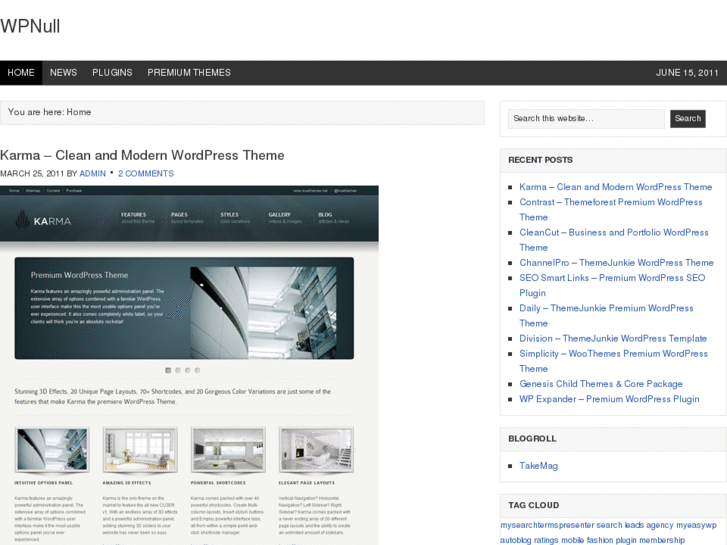Click the 'autoblog' tag in tag cloud
The image size is (727, 545).
[516, 540]
